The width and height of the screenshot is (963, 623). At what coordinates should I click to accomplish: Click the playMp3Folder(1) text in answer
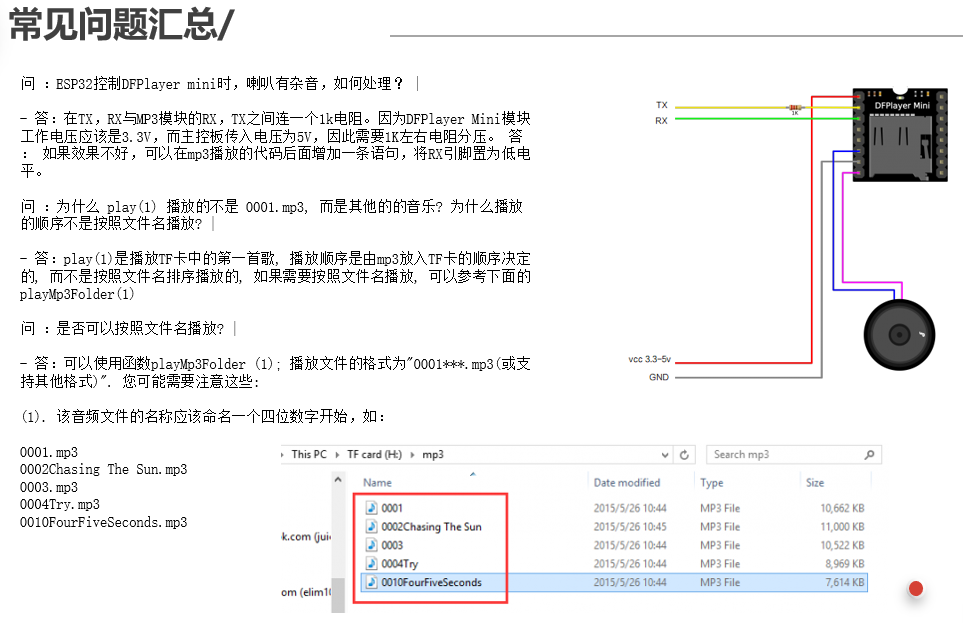77,294
